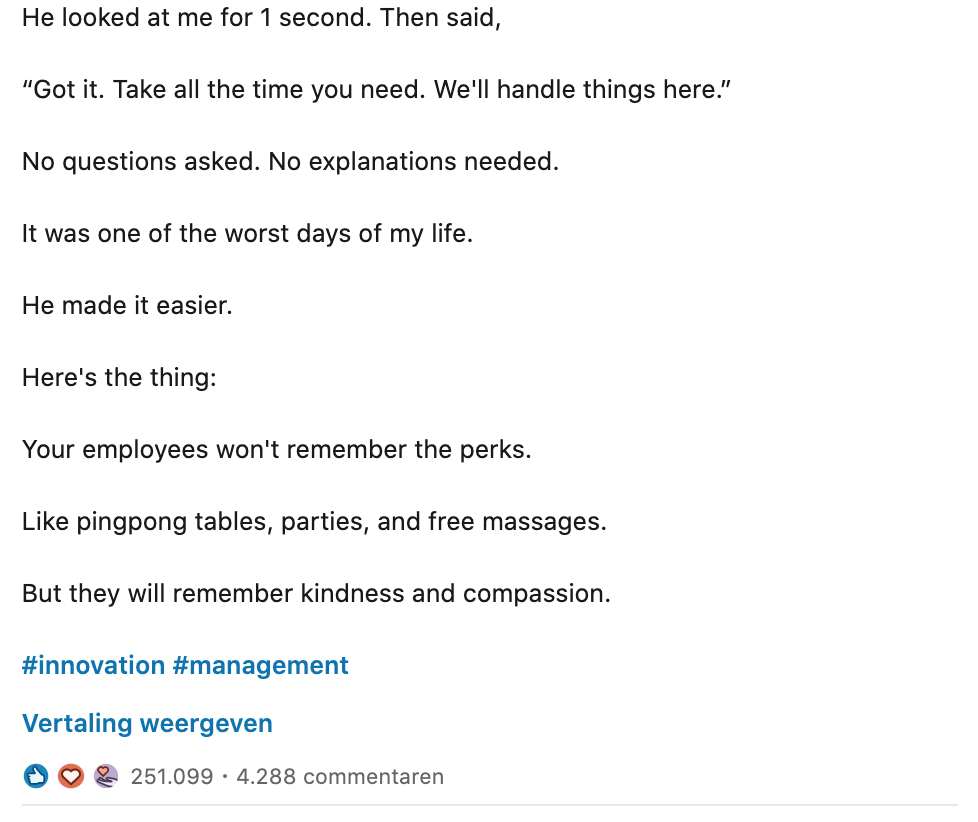978x822 pixels.
Task: Click the red heart Love reaction icon
Action: click(70, 776)
